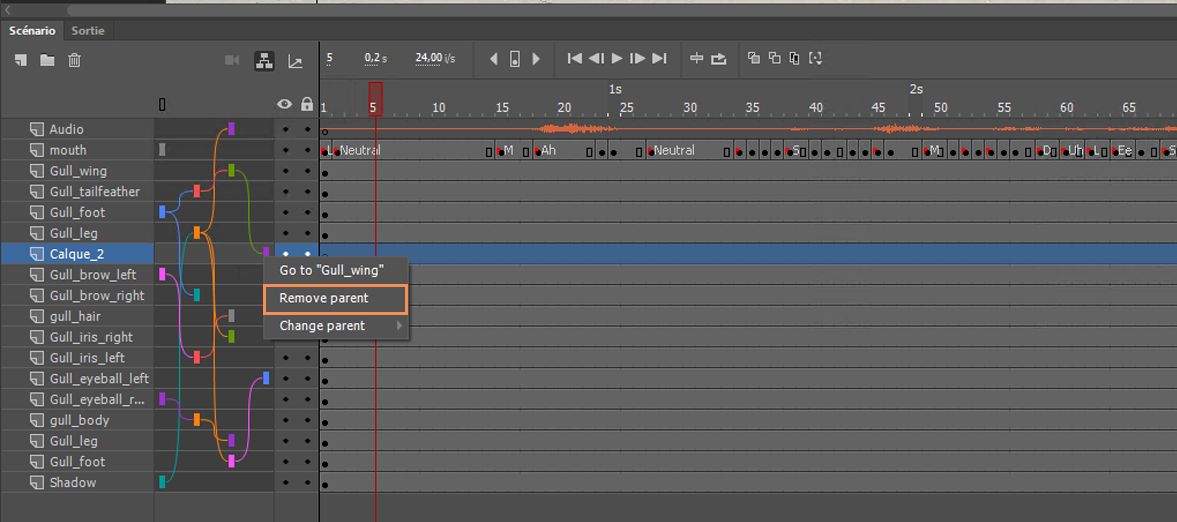Open the Change parent submenu
Image resolution: width=1177 pixels, height=522 pixels.
coord(336,326)
